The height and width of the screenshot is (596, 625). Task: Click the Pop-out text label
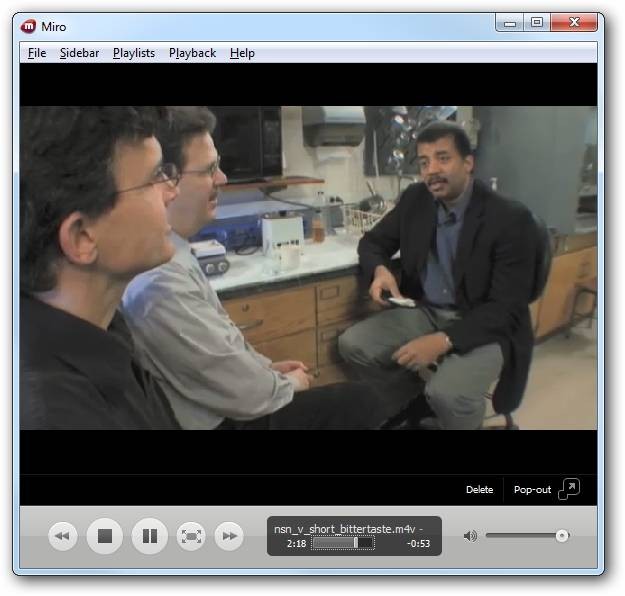[x=532, y=490]
